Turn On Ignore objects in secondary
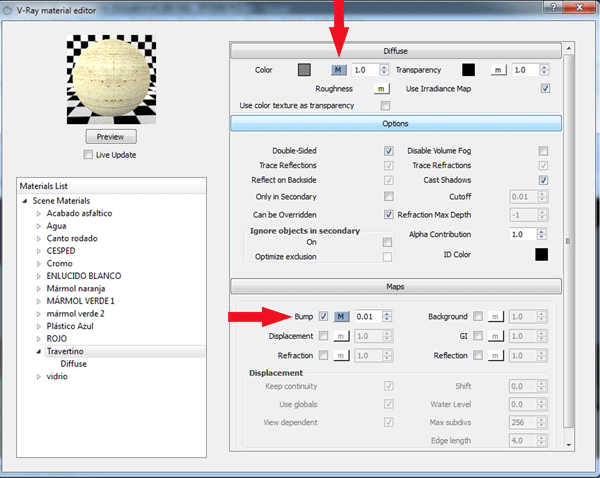Viewport: 600px width, 478px height. (x=387, y=242)
